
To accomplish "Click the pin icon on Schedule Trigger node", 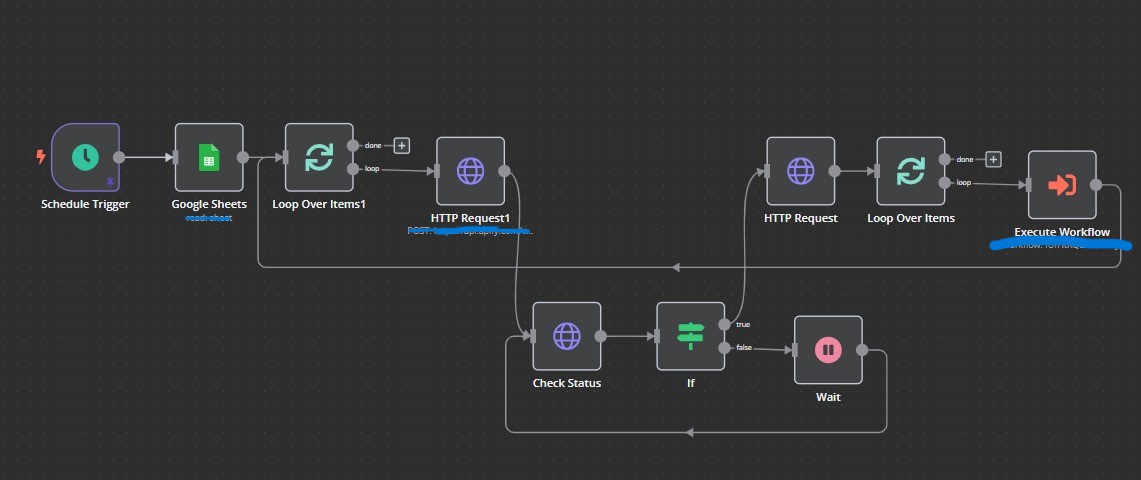I will (110, 183).
